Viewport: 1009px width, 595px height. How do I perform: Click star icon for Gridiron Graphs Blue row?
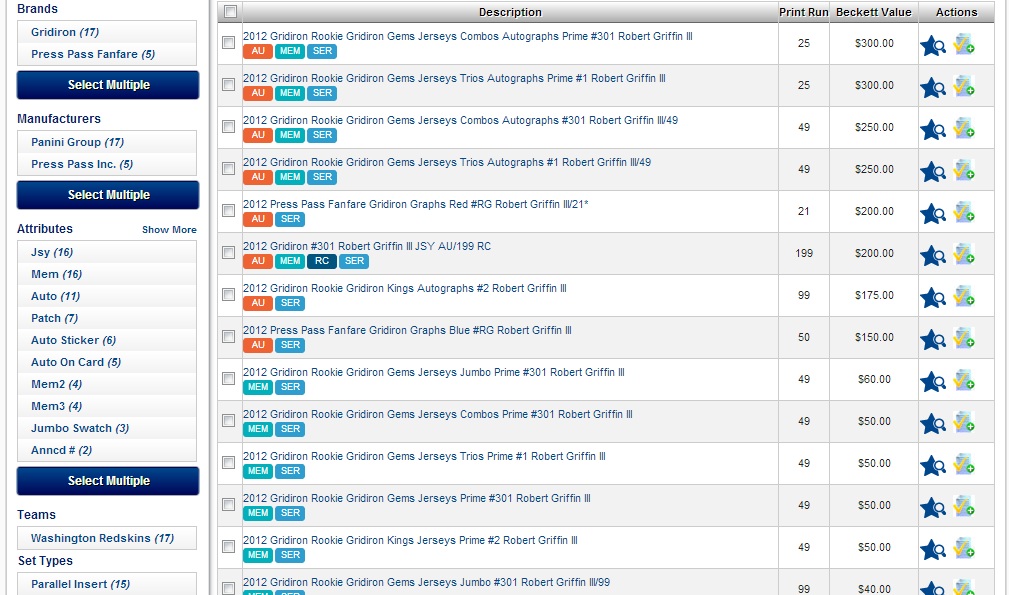click(x=932, y=340)
